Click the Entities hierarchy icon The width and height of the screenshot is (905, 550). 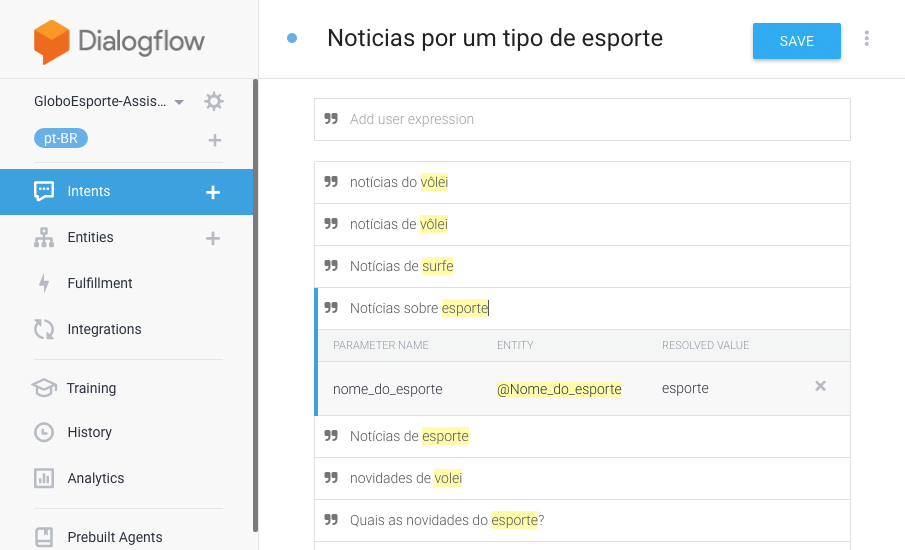[44, 237]
